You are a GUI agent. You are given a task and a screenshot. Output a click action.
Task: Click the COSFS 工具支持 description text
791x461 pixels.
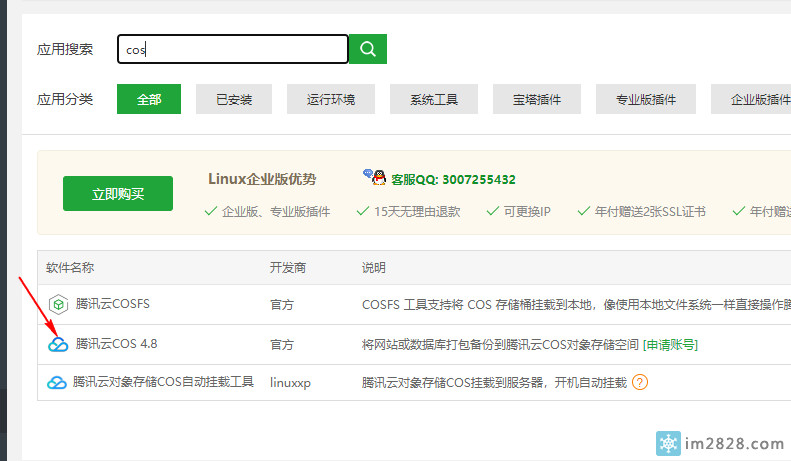[x=576, y=305]
